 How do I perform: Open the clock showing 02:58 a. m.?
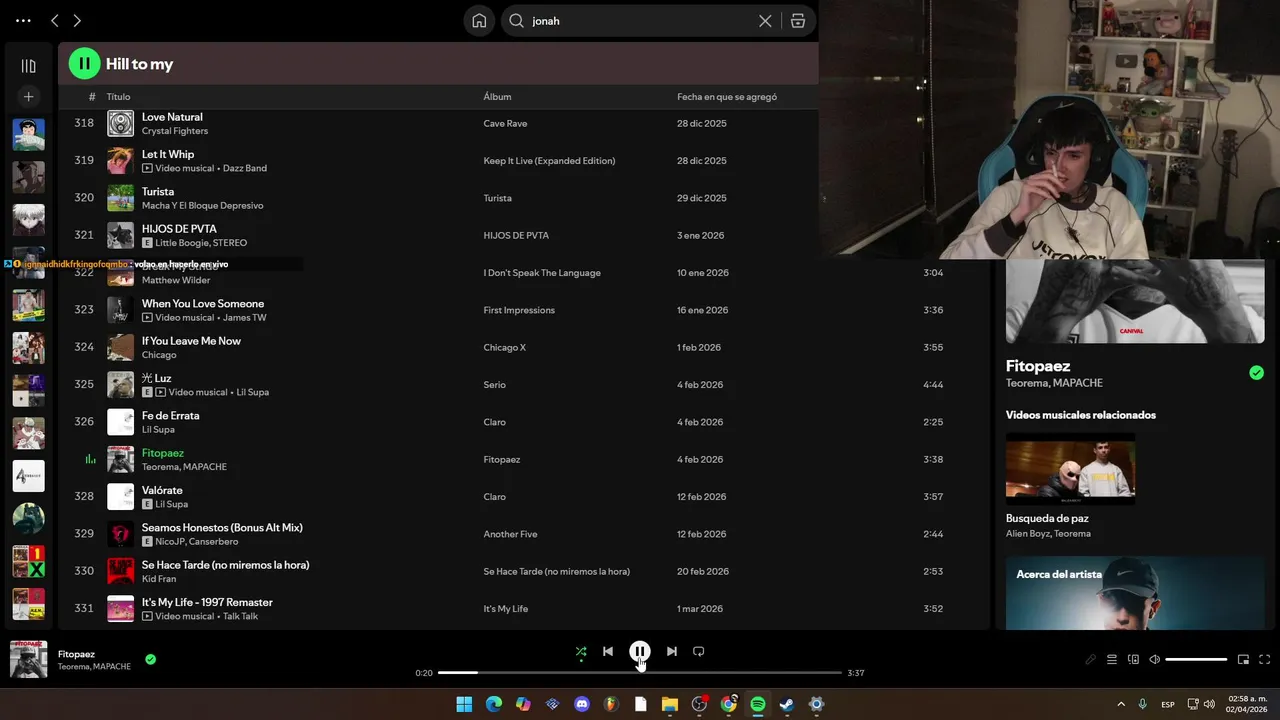[1247, 704]
